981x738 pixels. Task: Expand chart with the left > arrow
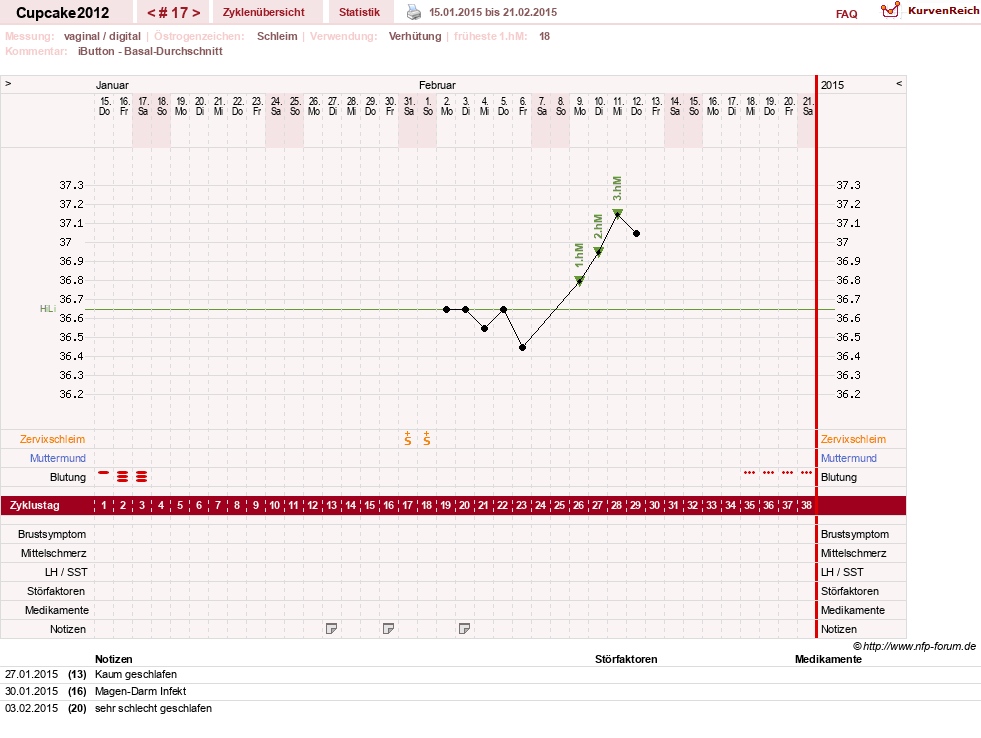pyautogui.click(x=8, y=83)
